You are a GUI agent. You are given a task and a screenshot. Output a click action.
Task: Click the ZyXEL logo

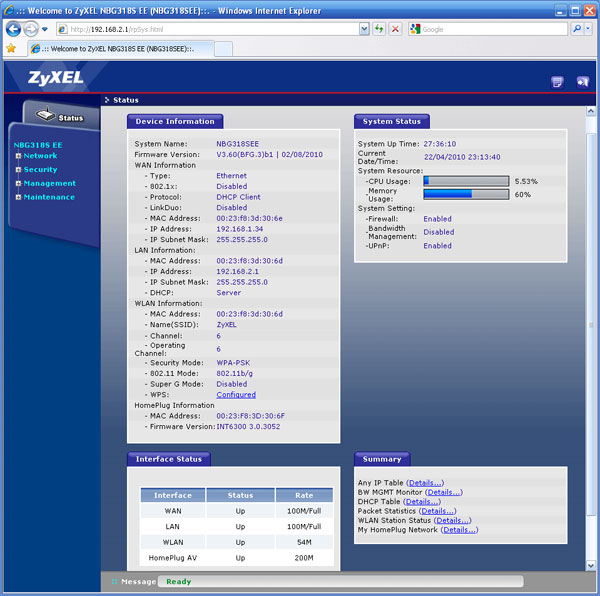tap(55, 78)
